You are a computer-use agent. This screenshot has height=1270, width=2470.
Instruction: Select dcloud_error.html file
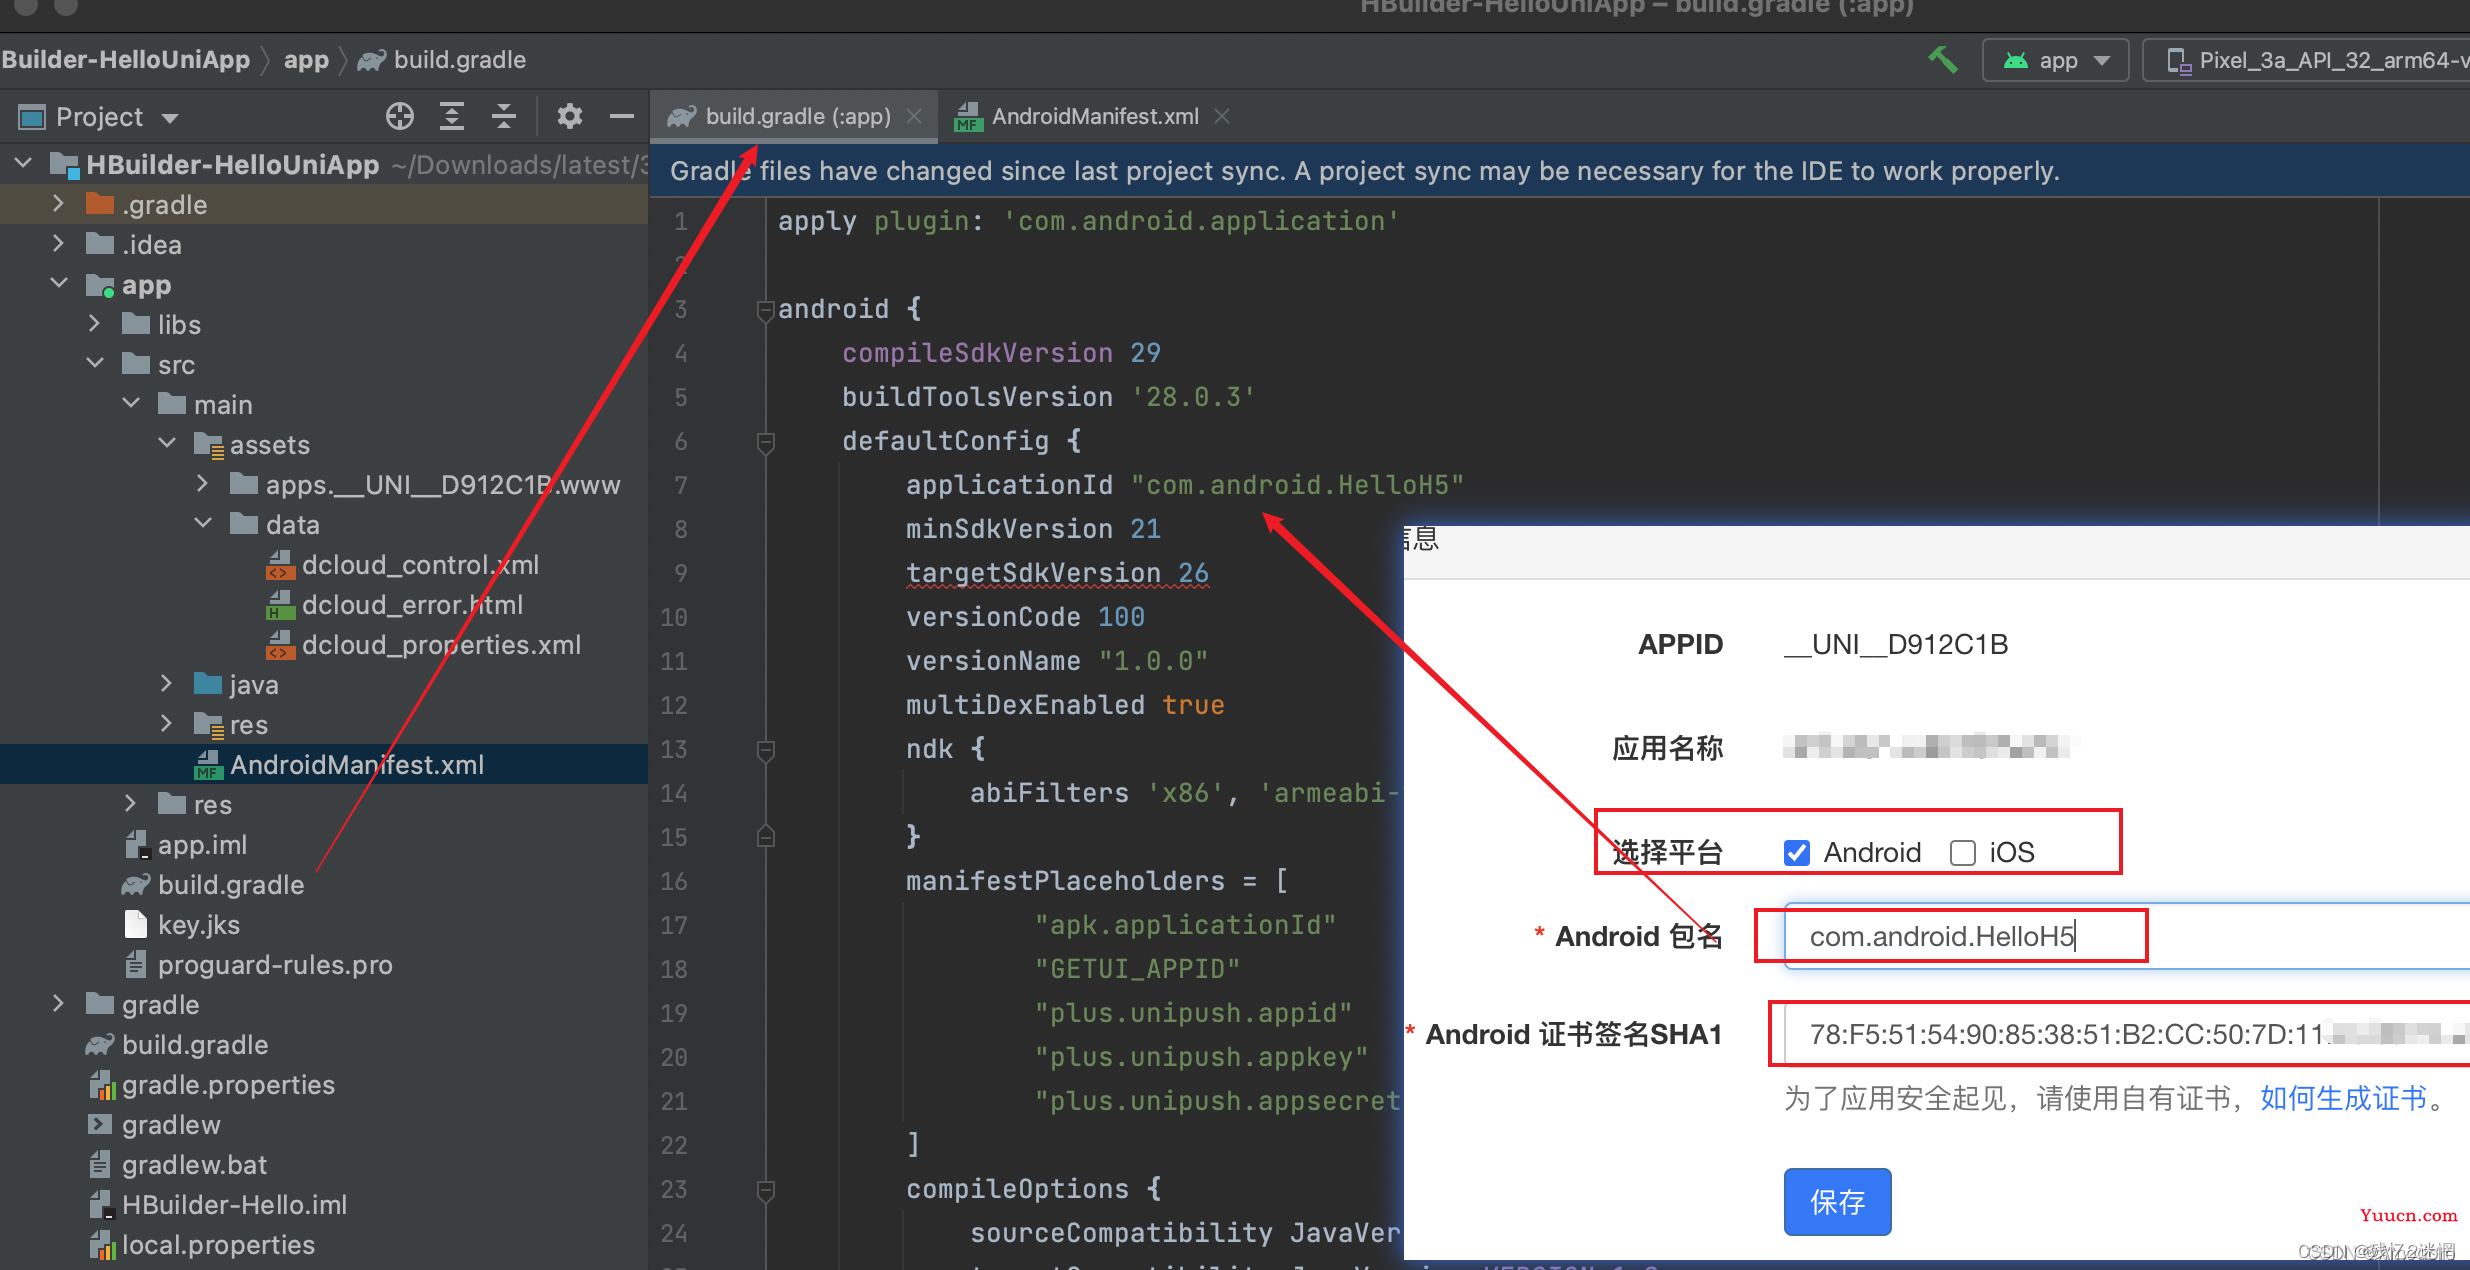[394, 605]
